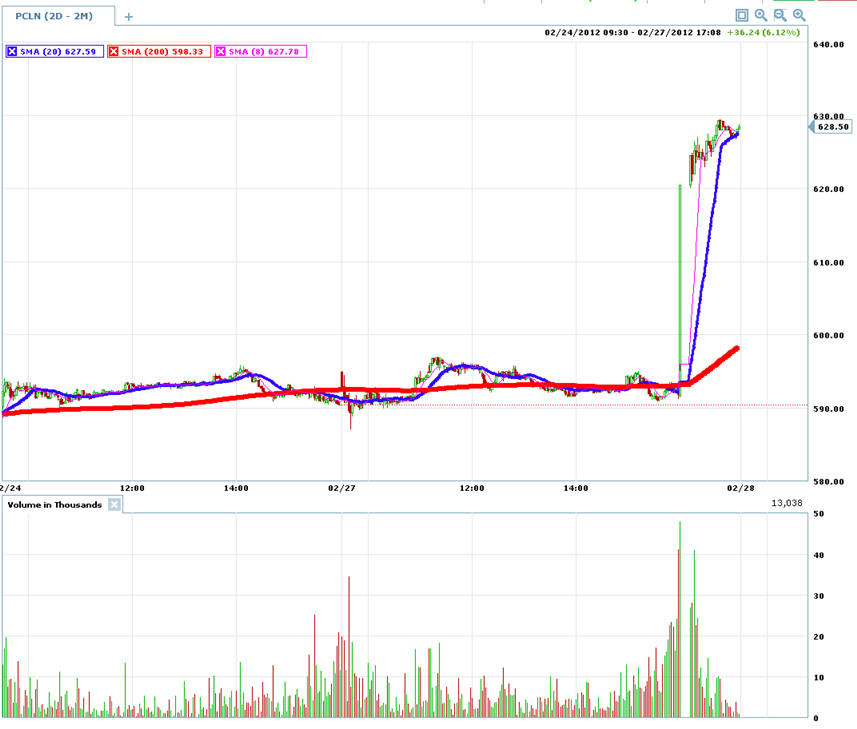This screenshot has width=857, height=729.
Task: Zoom in the chart with plus magnifier
Action: 799,15
